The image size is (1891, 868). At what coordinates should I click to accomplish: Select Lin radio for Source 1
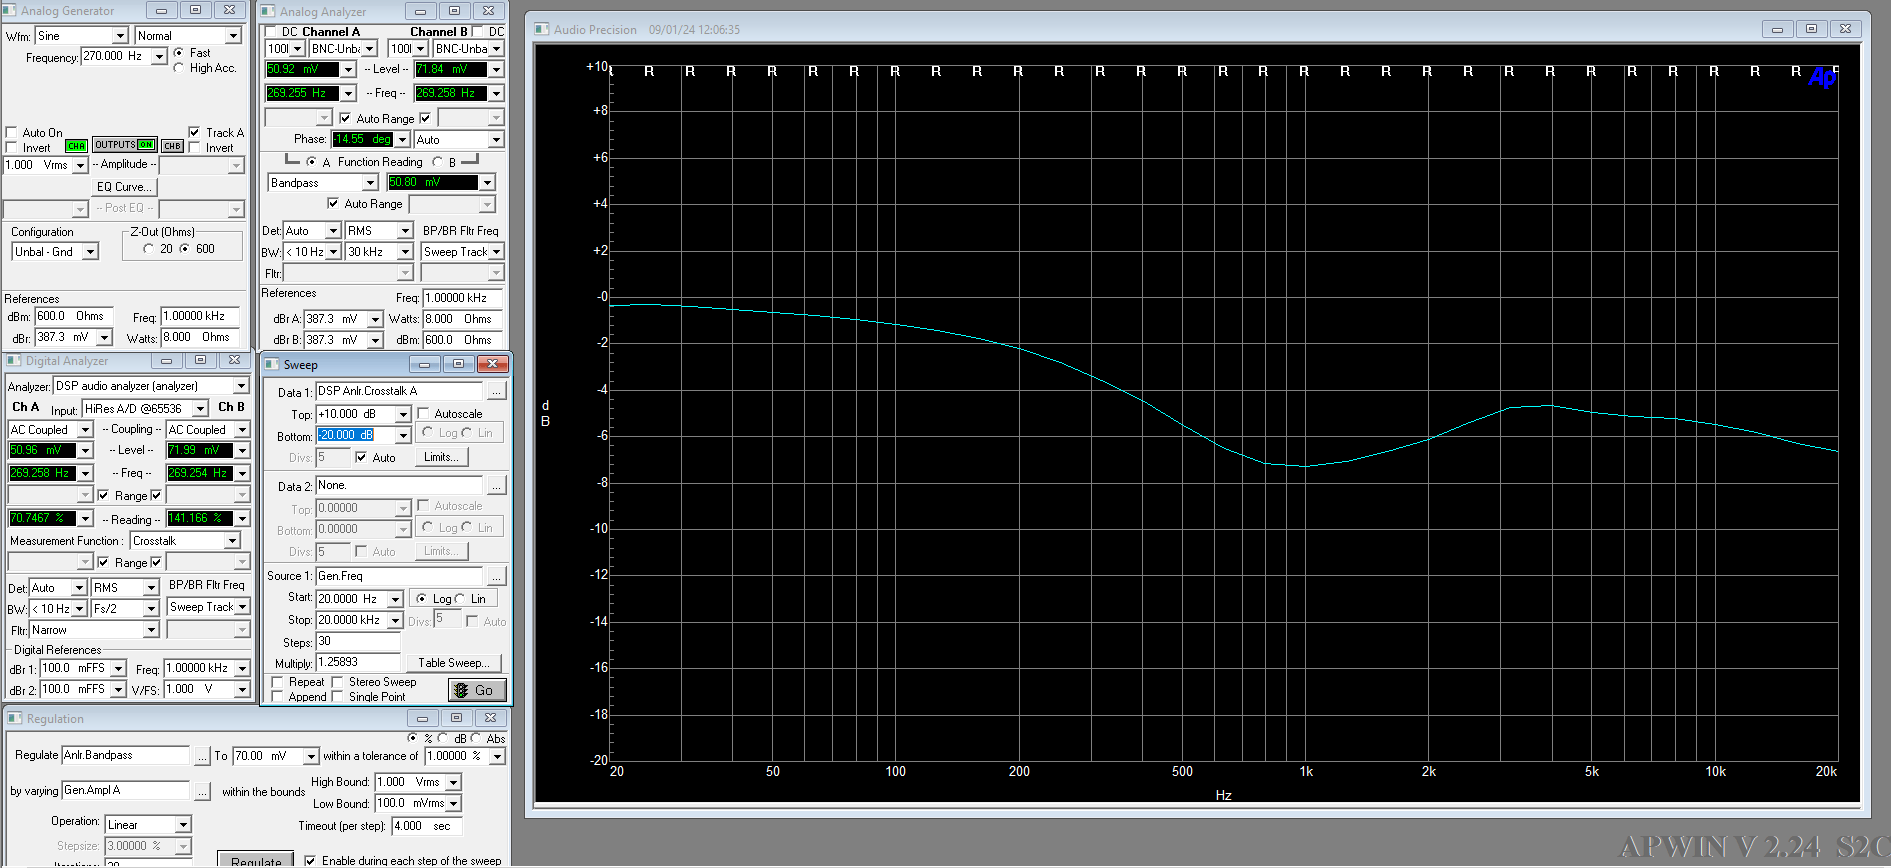(460, 599)
